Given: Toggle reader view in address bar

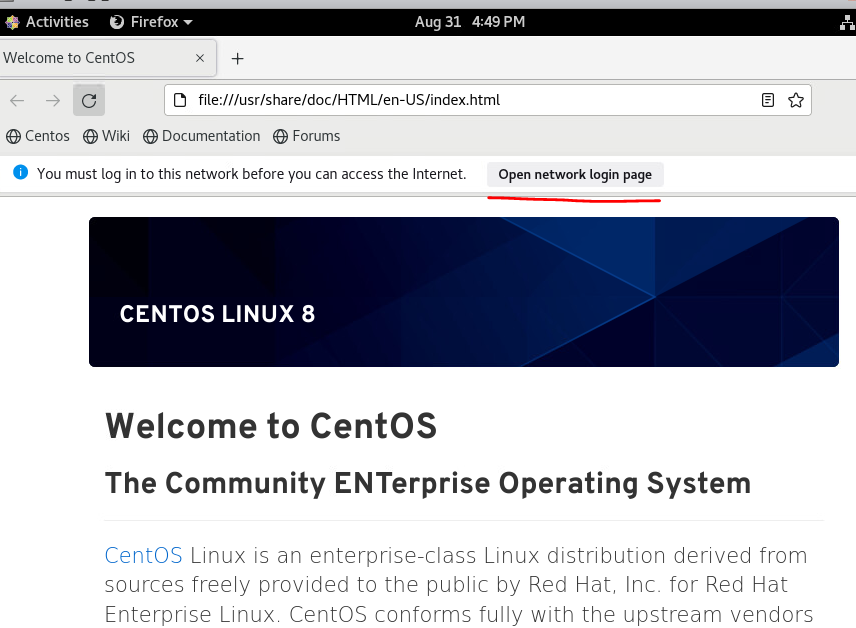Looking at the screenshot, I should (768, 100).
